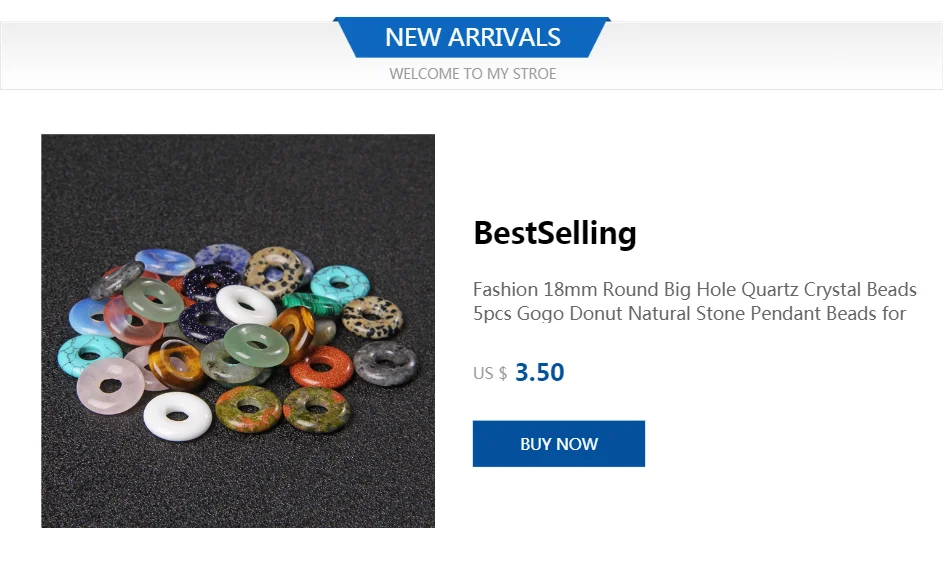
Task: Click the pale pink rose quartz donut bead
Action: point(111,385)
